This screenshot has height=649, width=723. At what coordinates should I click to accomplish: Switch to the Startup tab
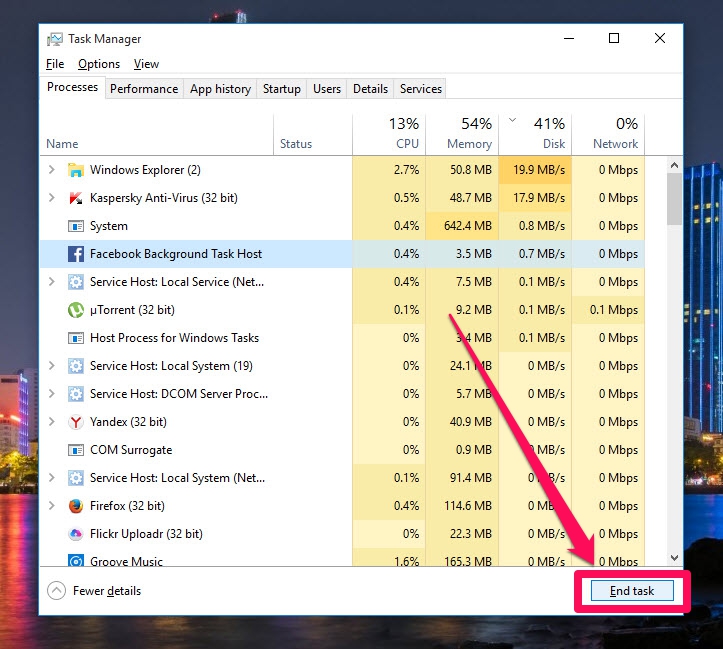[x=282, y=88]
